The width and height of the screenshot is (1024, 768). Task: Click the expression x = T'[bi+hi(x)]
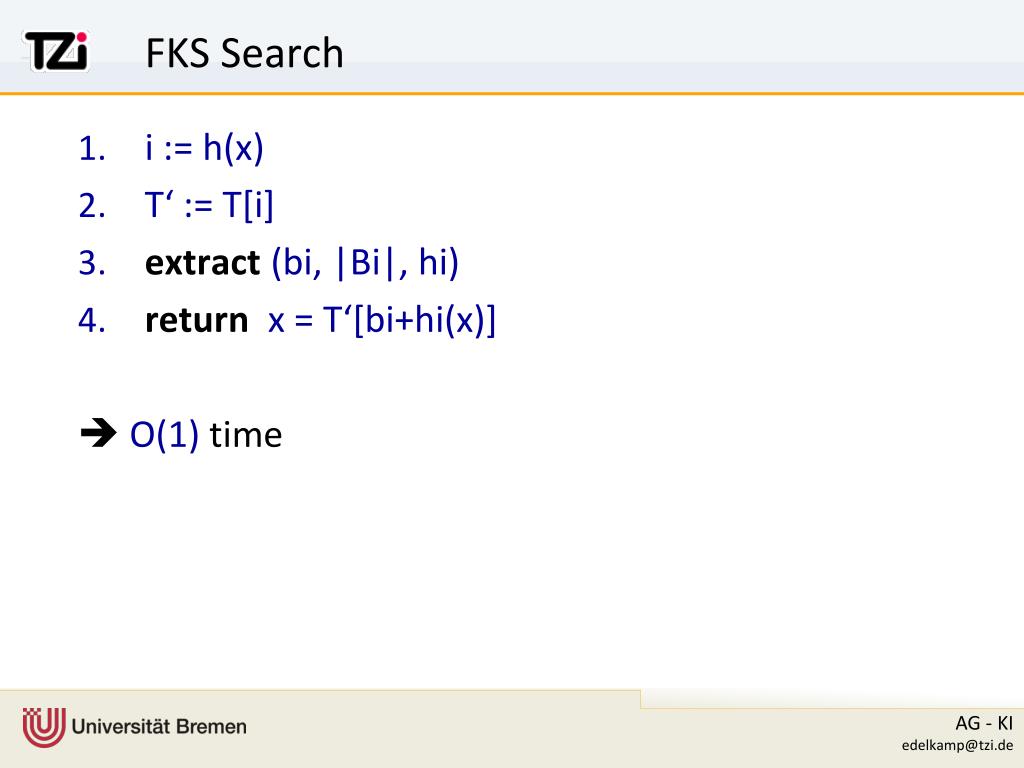tap(382, 321)
